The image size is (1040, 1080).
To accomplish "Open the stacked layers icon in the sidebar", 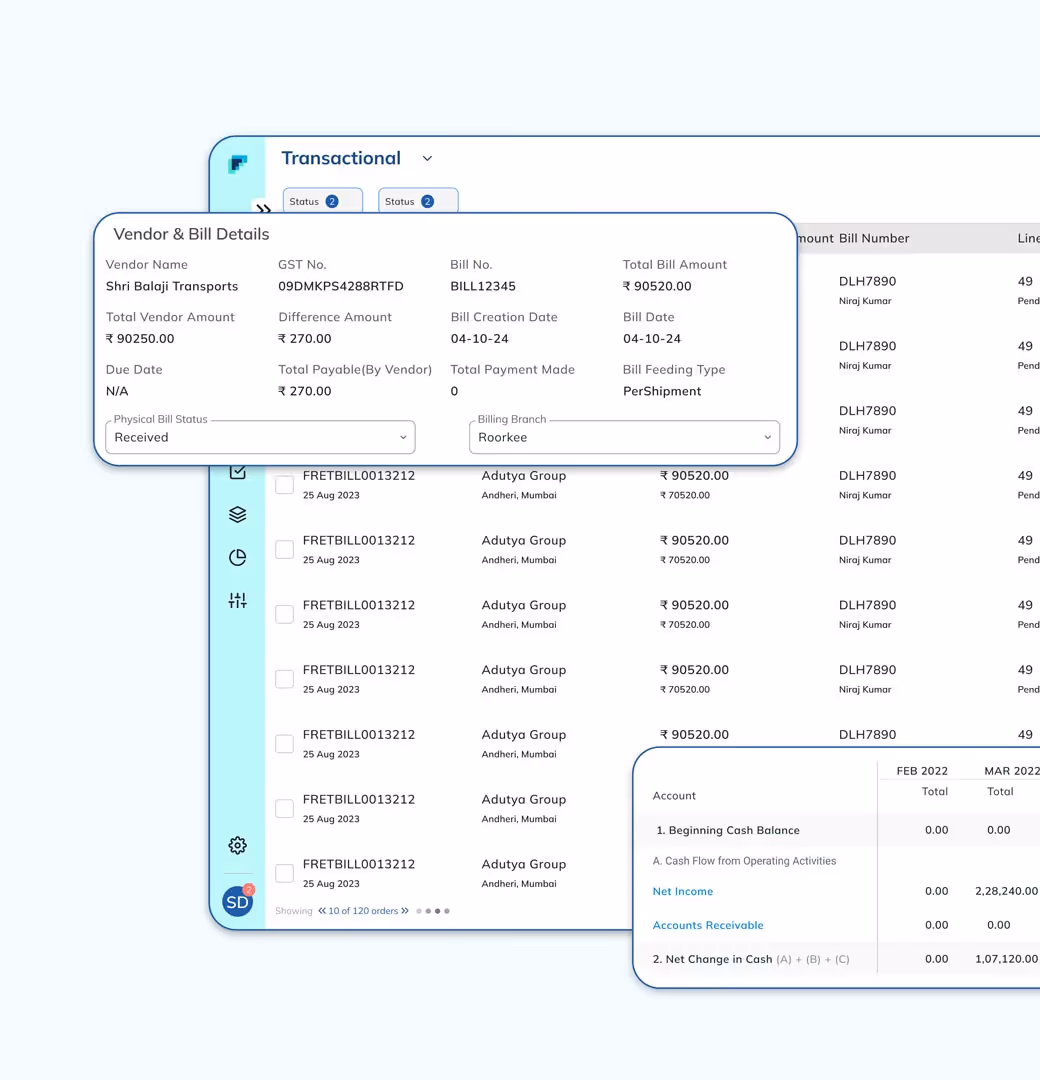I will pyautogui.click(x=238, y=515).
